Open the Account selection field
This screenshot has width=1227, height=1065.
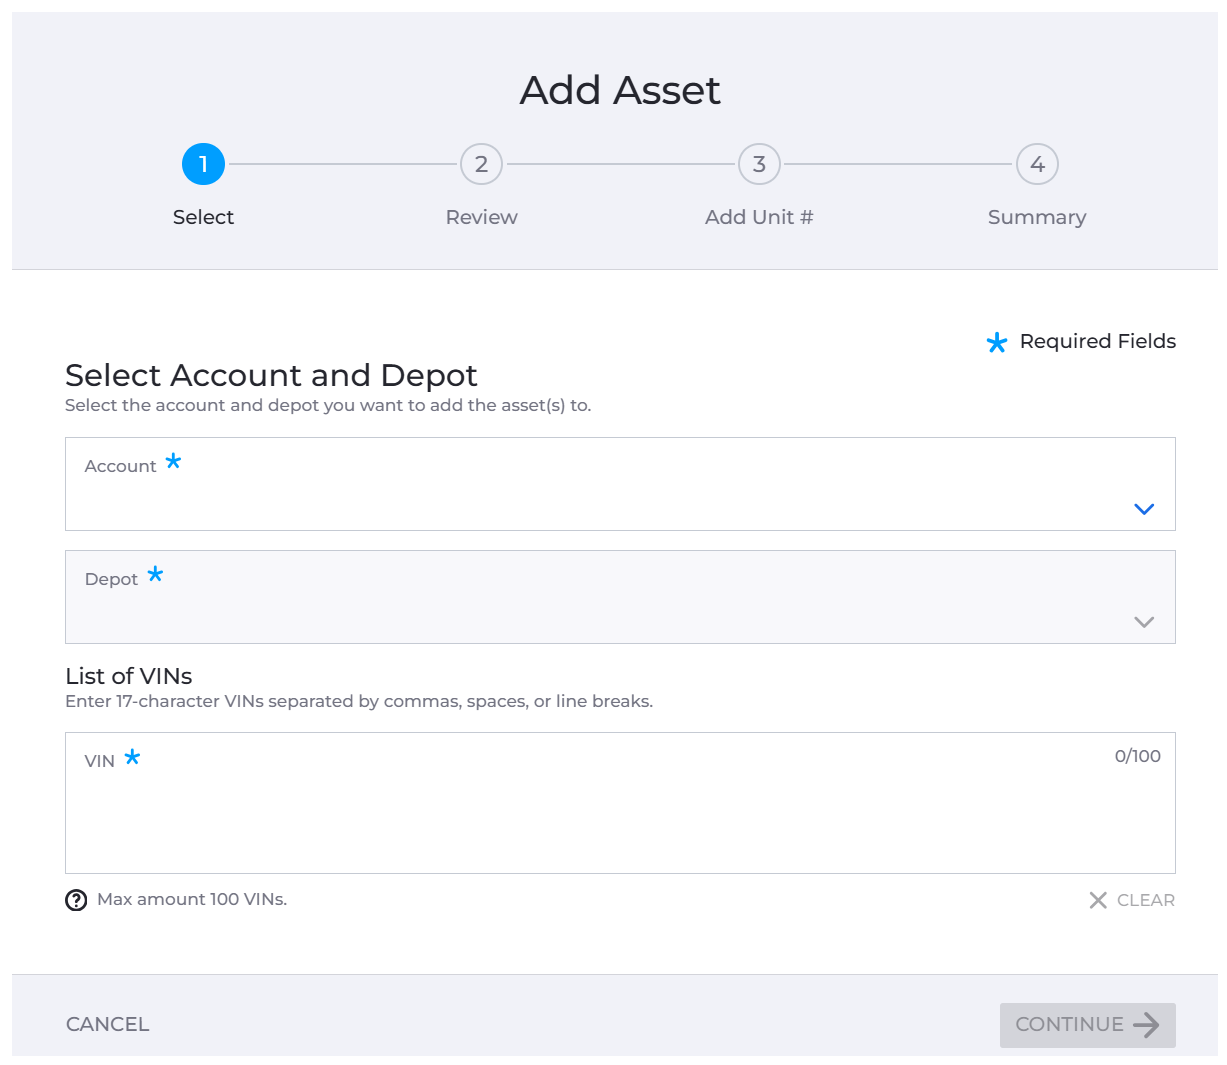pyautogui.click(x=620, y=484)
